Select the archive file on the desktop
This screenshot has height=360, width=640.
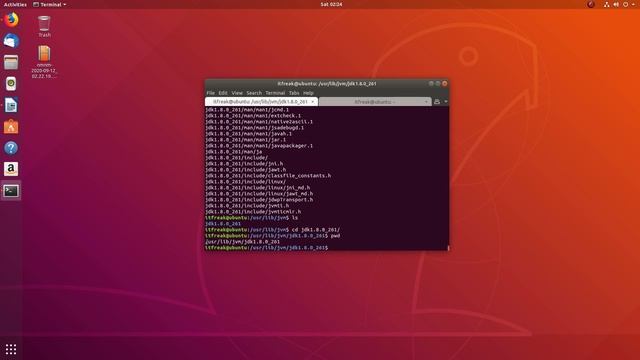pos(44,62)
